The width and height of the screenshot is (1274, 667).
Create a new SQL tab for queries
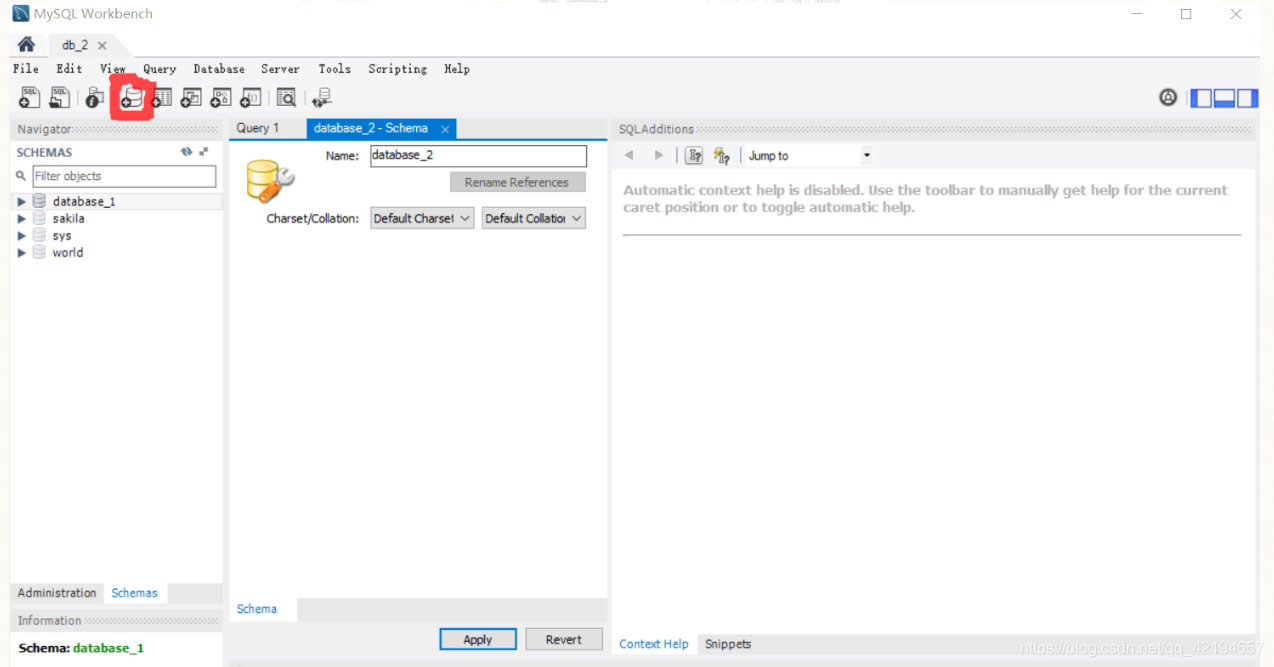[30, 97]
